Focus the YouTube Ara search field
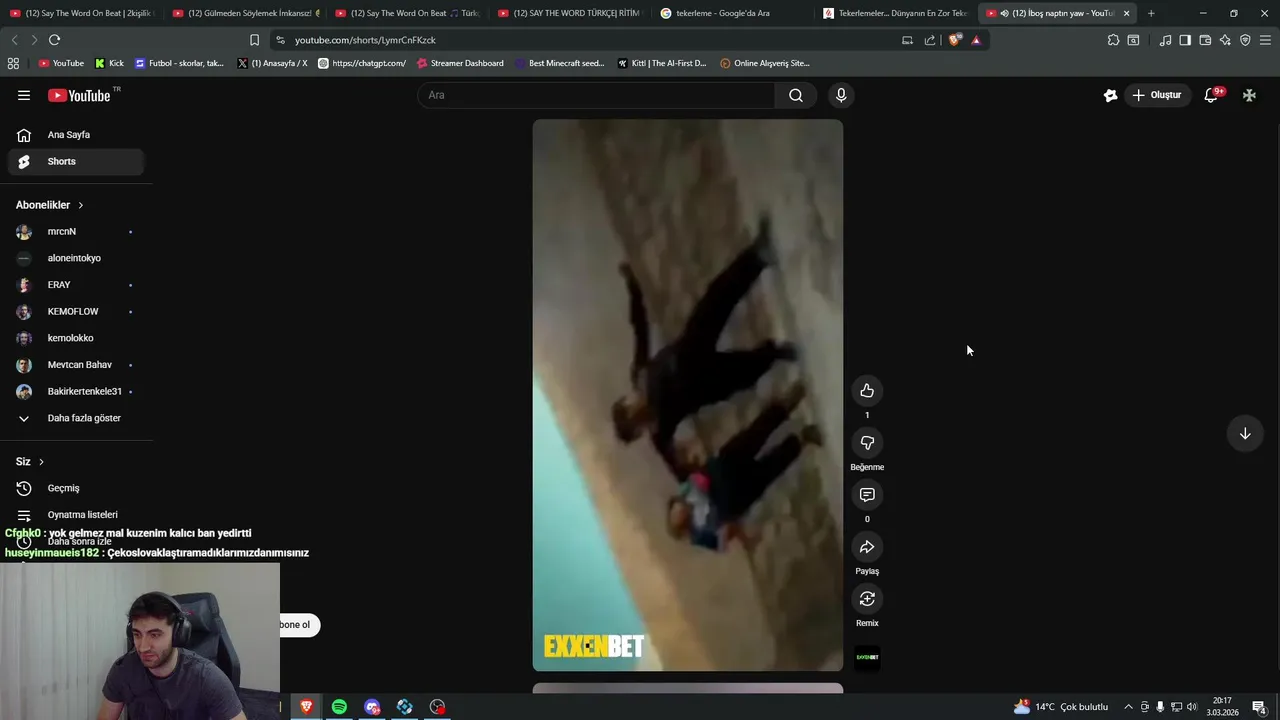The width and height of the screenshot is (1280, 720). coord(597,95)
